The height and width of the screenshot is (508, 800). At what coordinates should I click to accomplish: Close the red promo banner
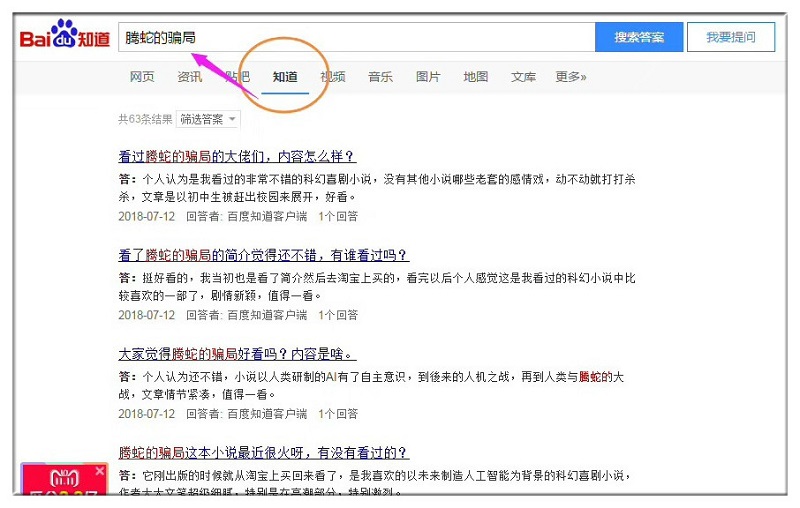(x=99, y=470)
